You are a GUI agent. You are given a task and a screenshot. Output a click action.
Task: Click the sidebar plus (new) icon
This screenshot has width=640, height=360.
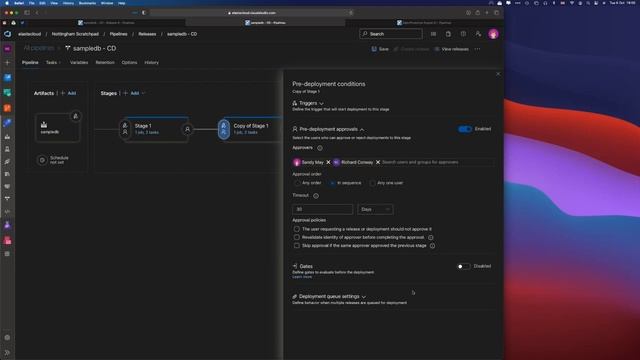click(x=7, y=63)
